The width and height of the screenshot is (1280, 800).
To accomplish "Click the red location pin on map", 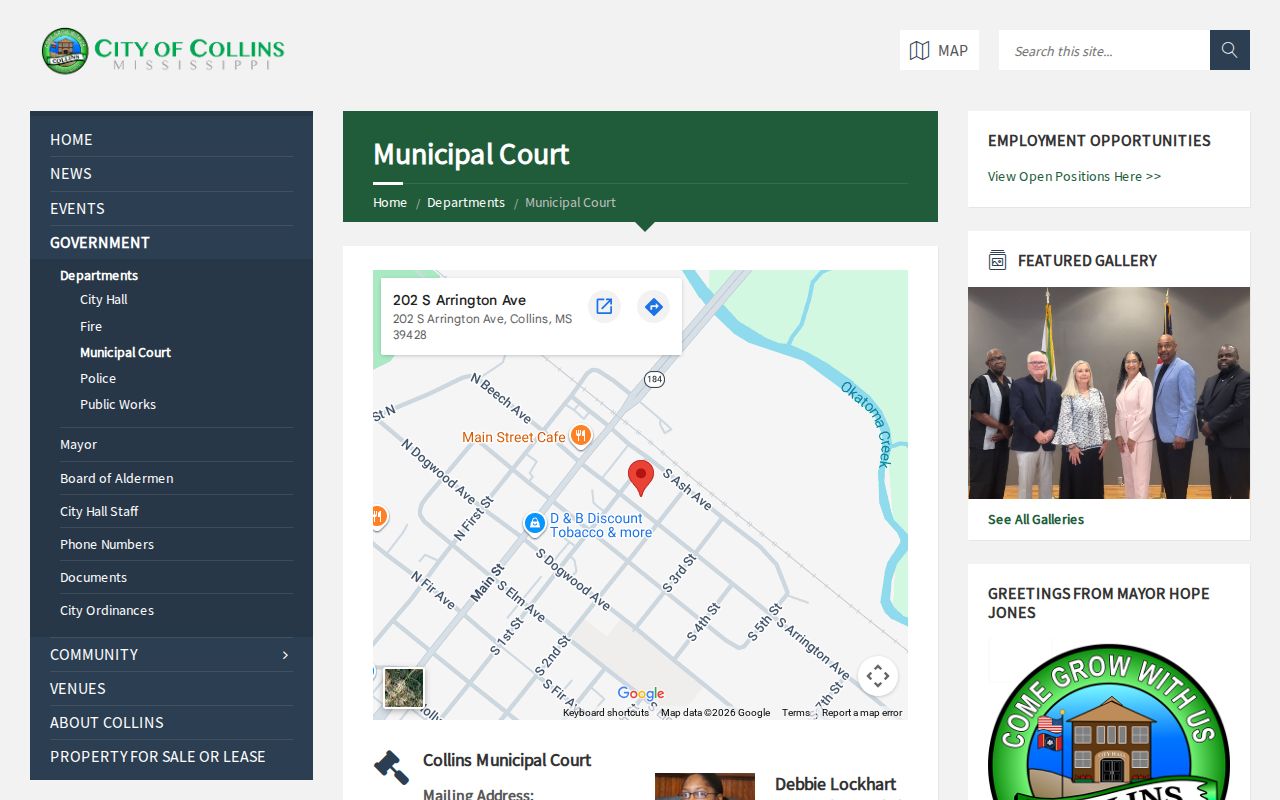I will pos(641,478).
